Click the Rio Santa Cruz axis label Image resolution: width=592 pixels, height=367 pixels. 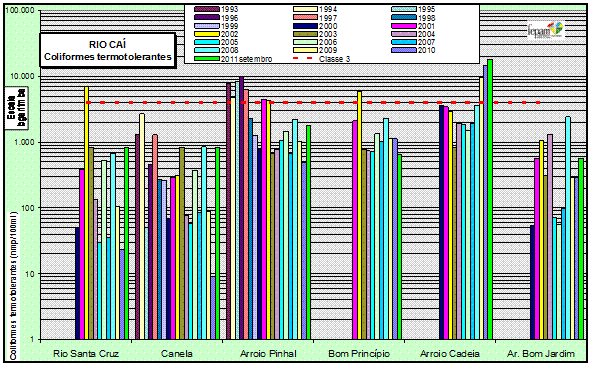(86, 354)
